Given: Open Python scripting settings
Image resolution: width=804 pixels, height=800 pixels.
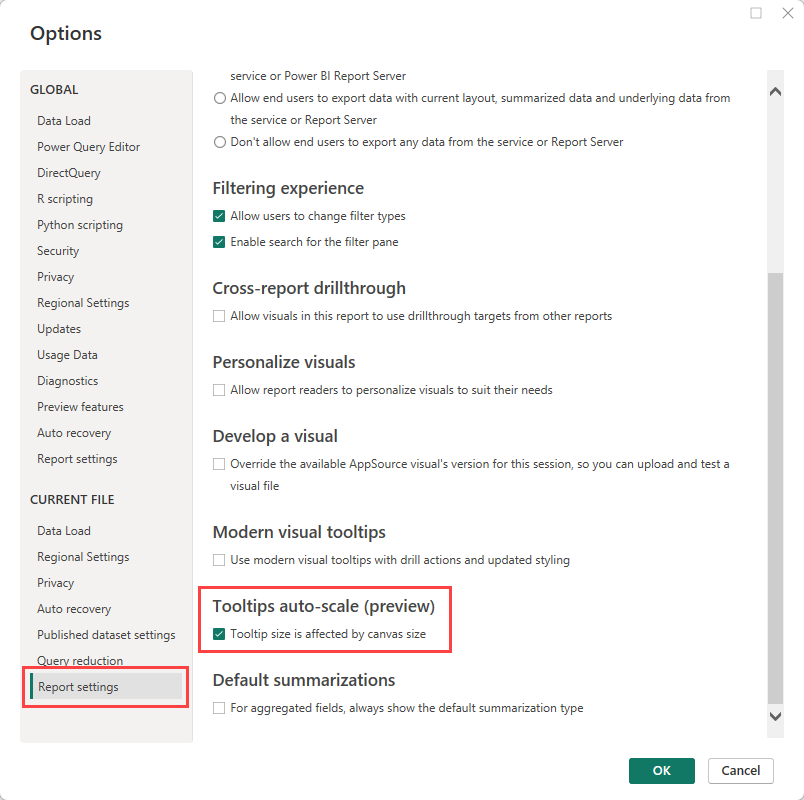Looking at the screenshot, I should [80, 224].
